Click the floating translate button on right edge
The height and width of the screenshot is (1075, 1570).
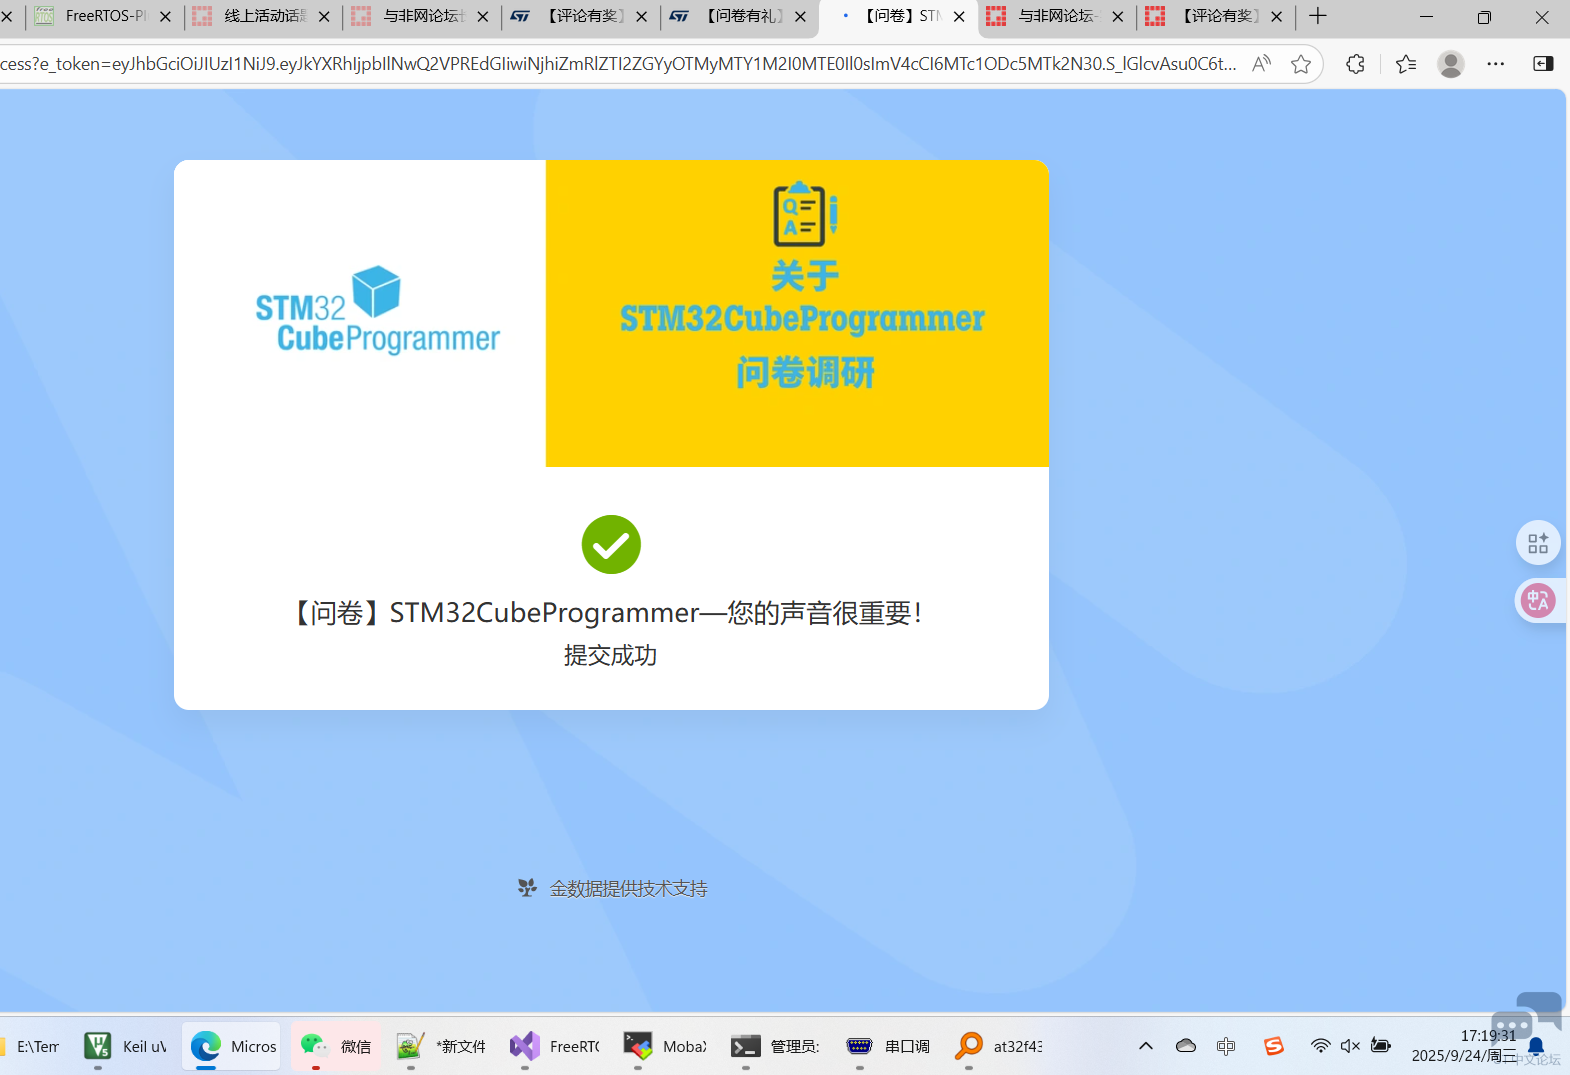(1538, 601)
